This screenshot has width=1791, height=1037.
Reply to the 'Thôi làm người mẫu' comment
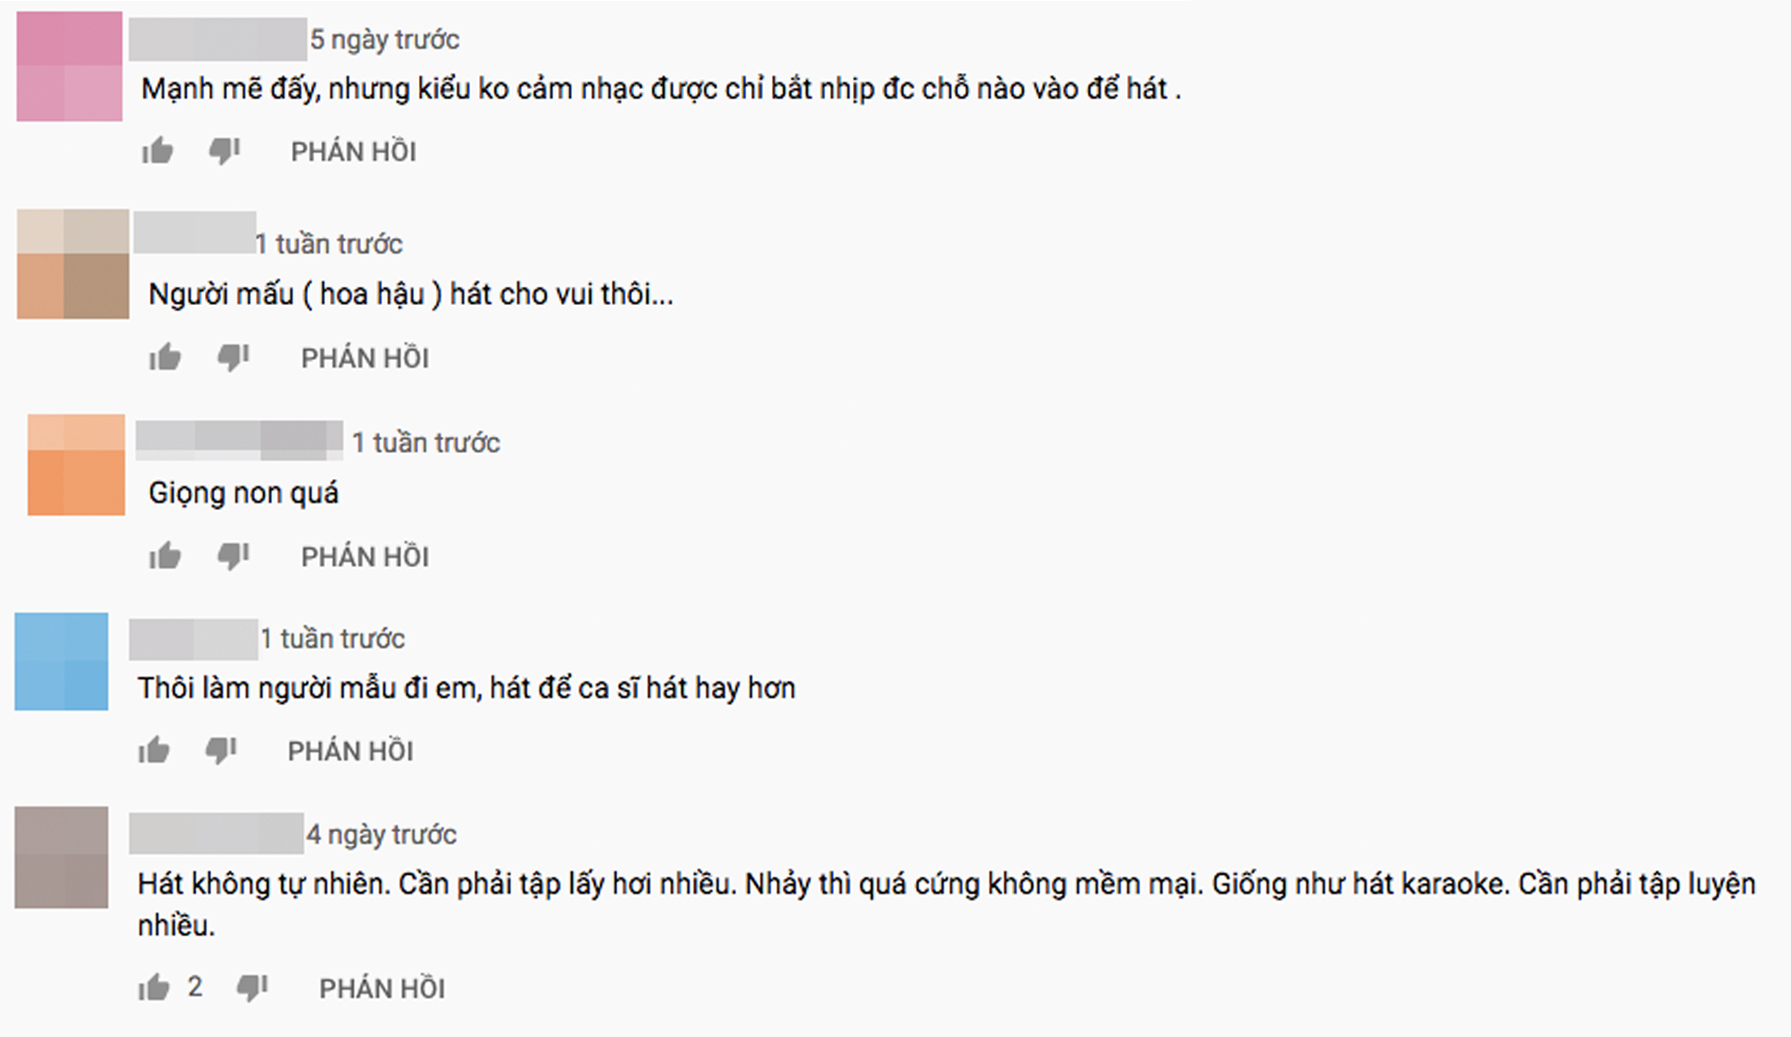[x=350, y=751]
